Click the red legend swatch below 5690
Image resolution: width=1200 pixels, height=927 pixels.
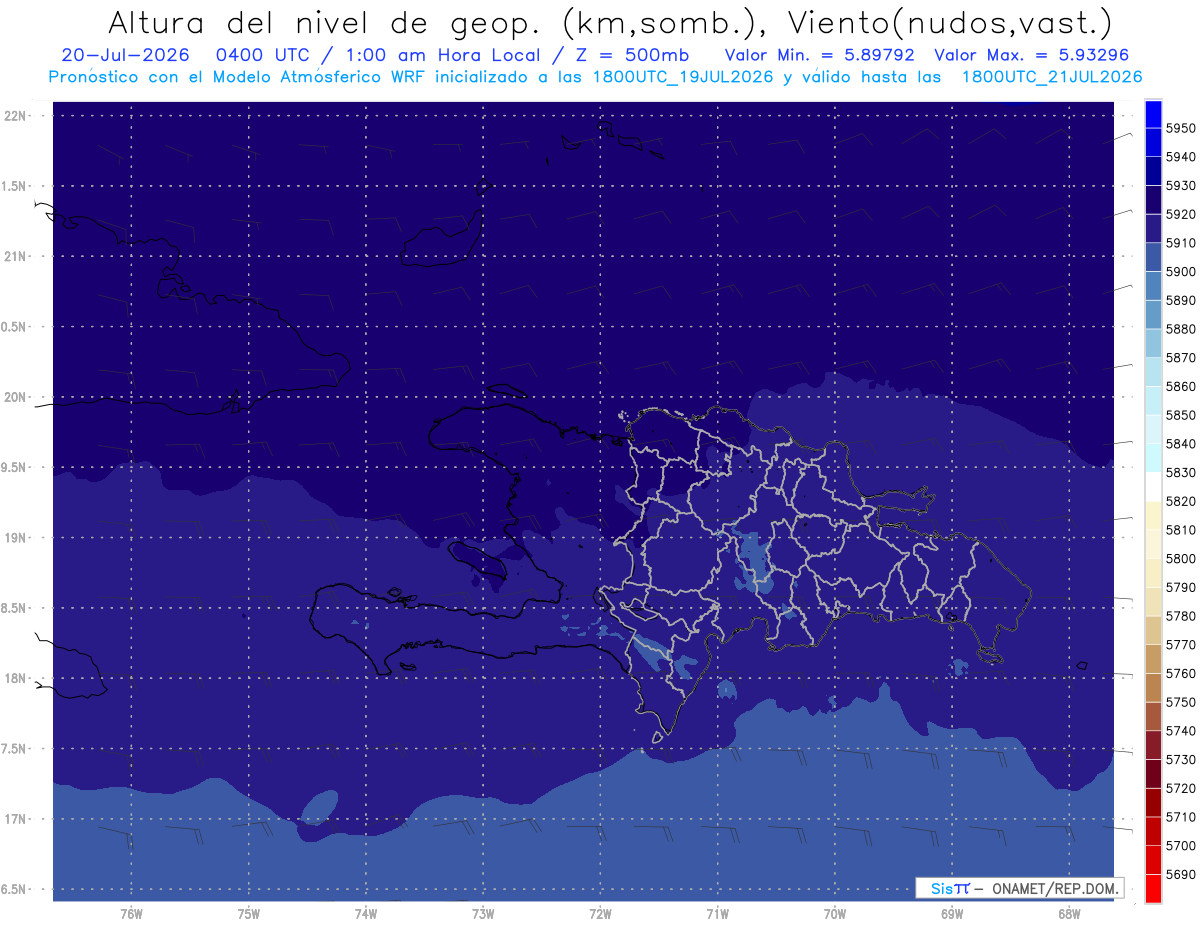pos(1152,888)
